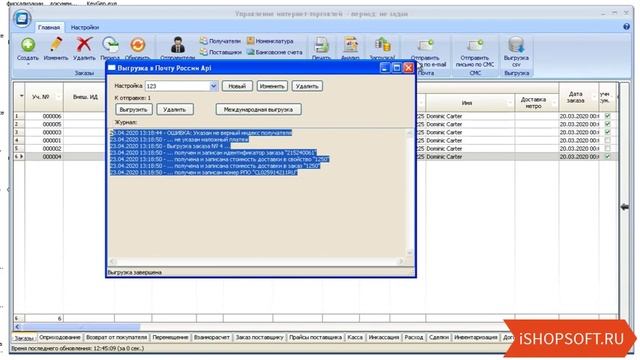Toggle checkbox in row 000003

[607, 132]
